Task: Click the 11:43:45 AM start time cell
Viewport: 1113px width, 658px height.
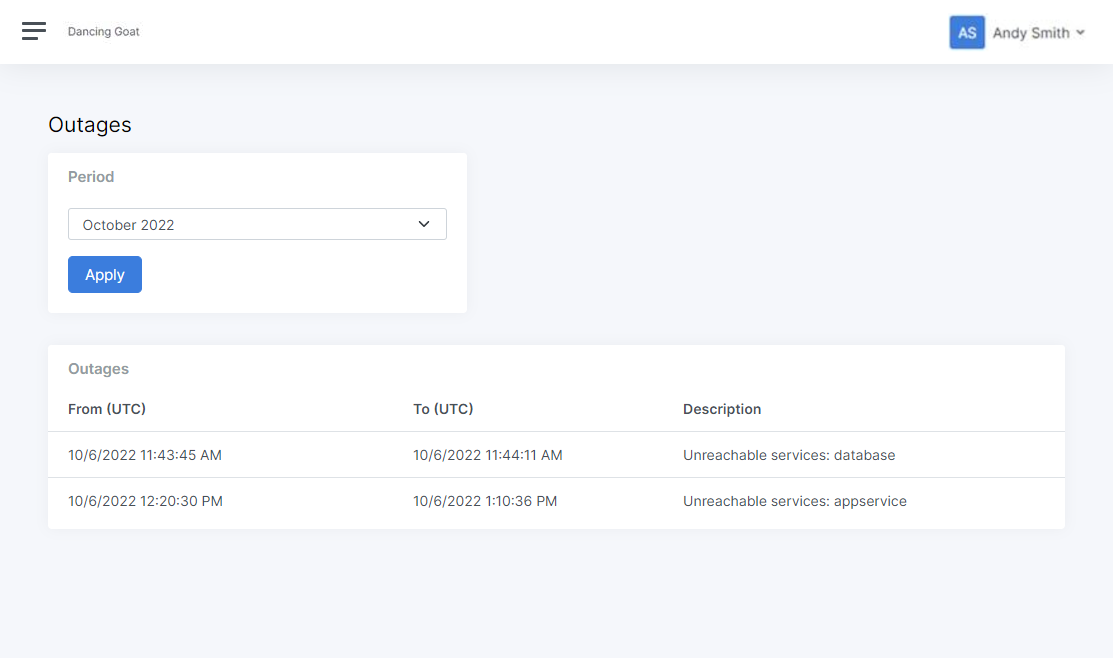Action: pos(145,455)
